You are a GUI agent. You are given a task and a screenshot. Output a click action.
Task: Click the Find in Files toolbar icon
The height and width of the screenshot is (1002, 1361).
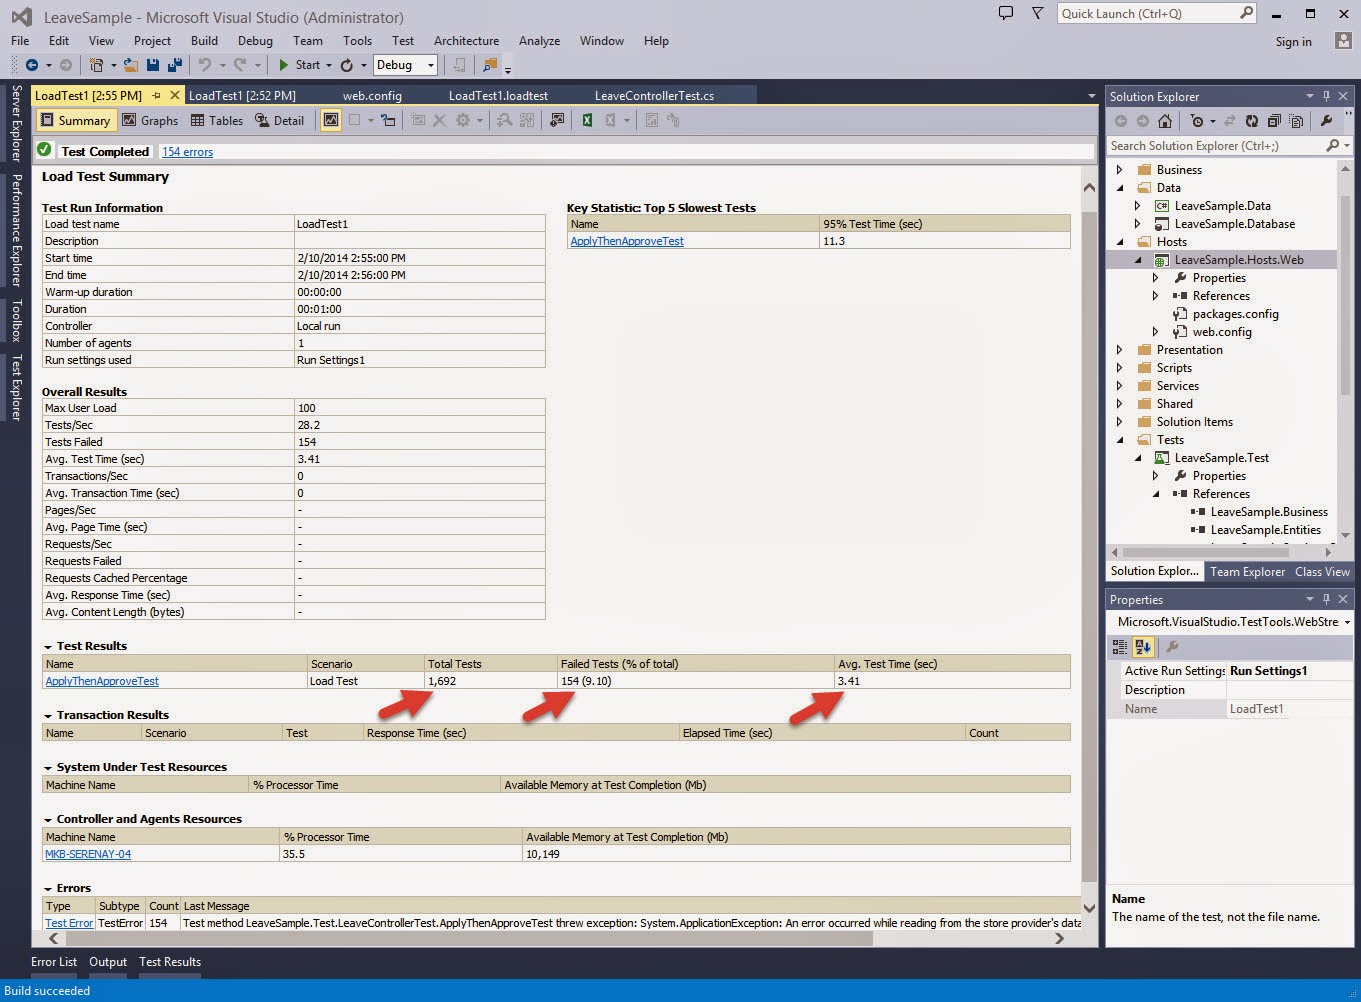(x=489, y=65)
